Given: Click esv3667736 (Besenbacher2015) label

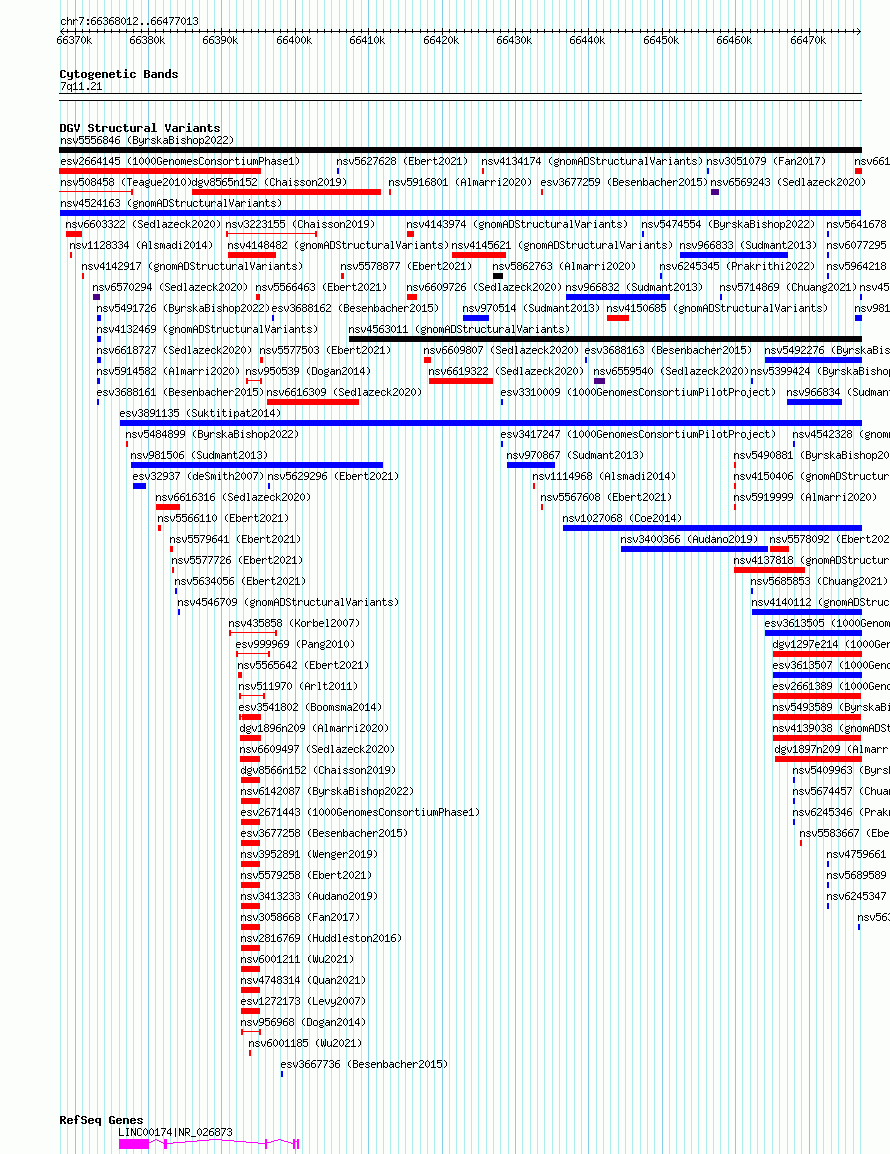Looking at the screenshot, I should 364,1064.
